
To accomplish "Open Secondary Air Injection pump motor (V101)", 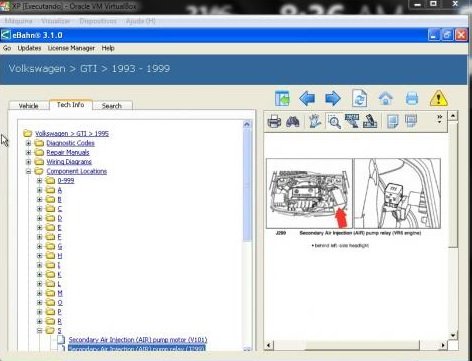I will [x=138, y=340].
